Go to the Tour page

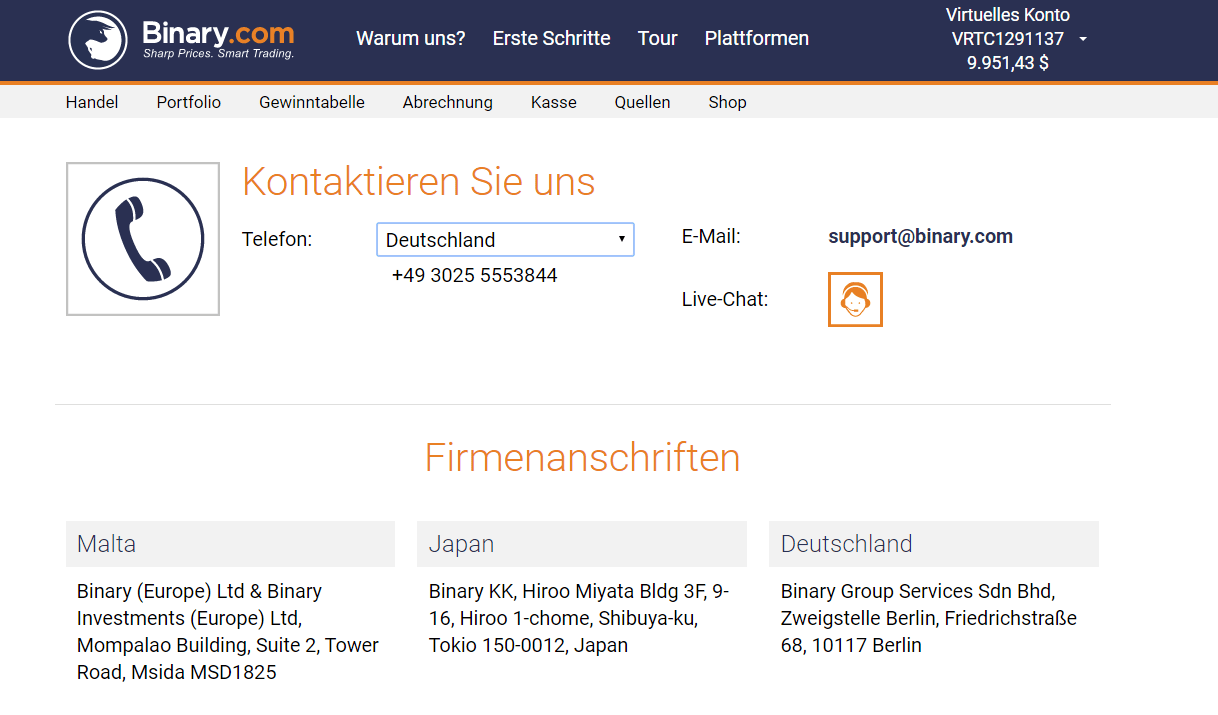point(658,38)
